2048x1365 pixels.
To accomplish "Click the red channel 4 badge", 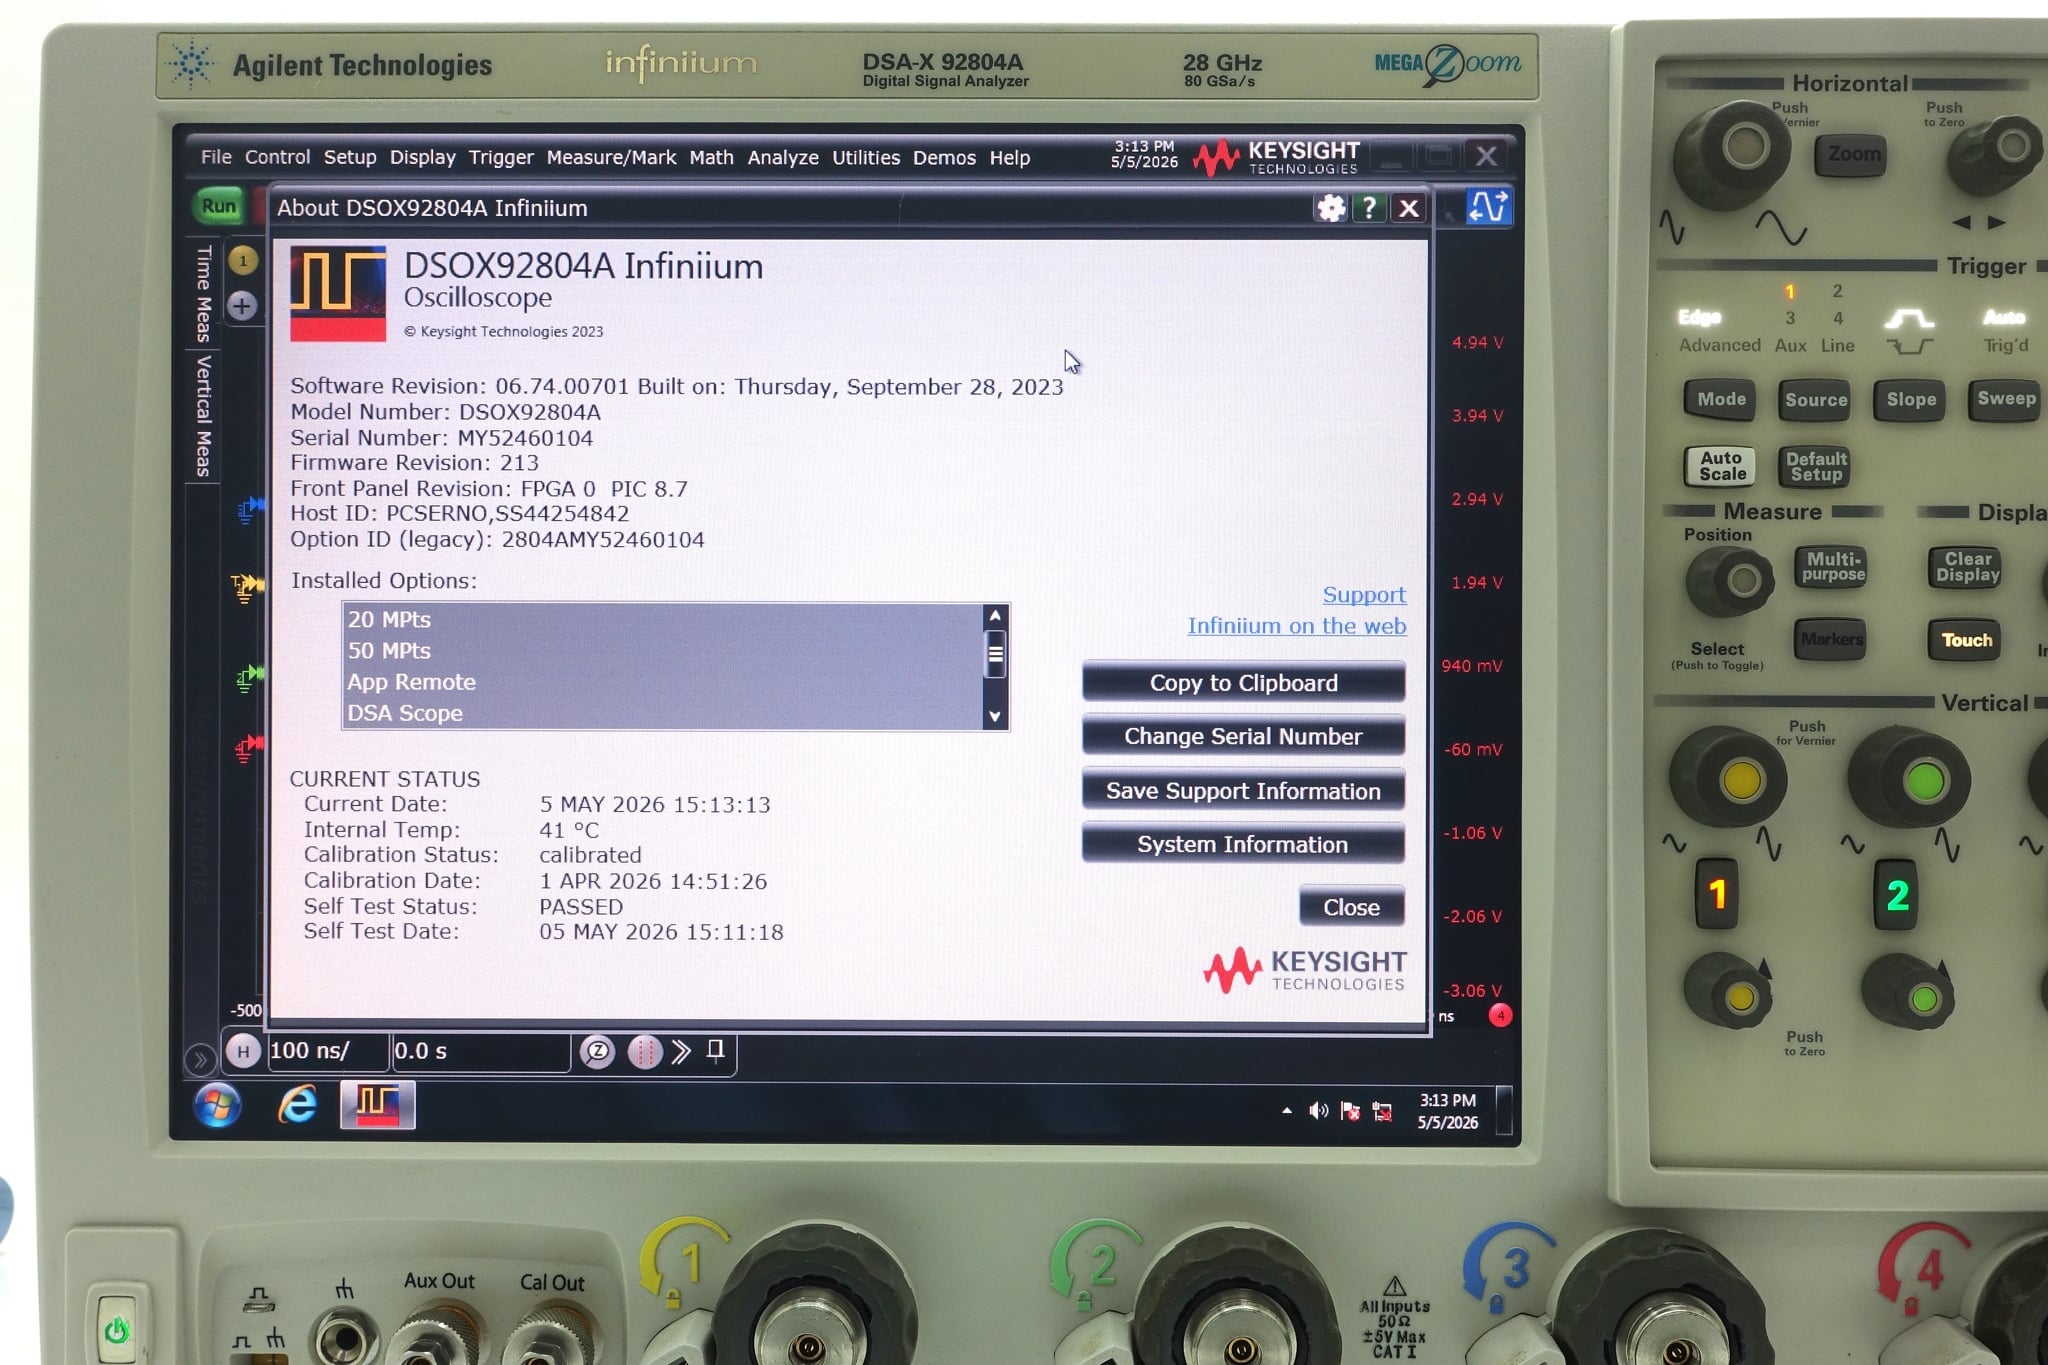I will pos(1500,1016).
